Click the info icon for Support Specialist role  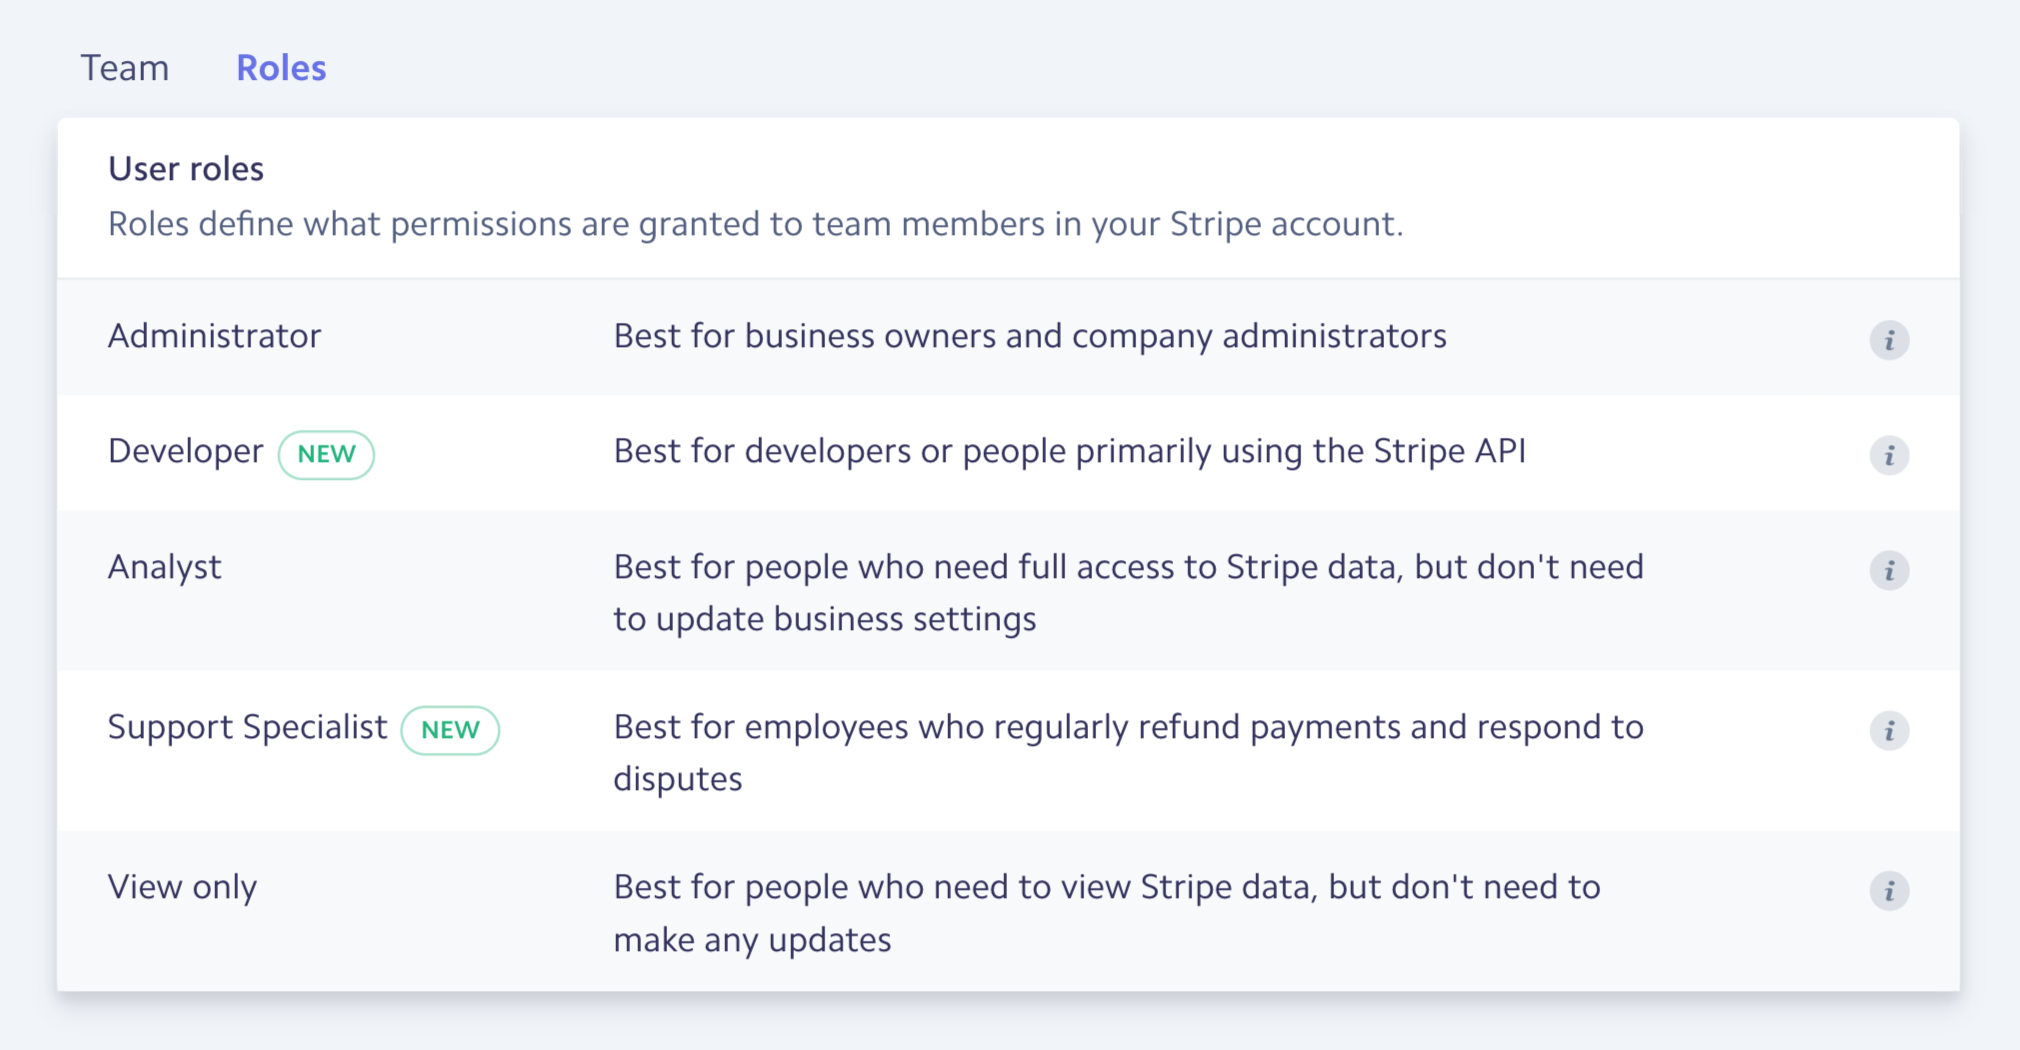(1889, 731)
